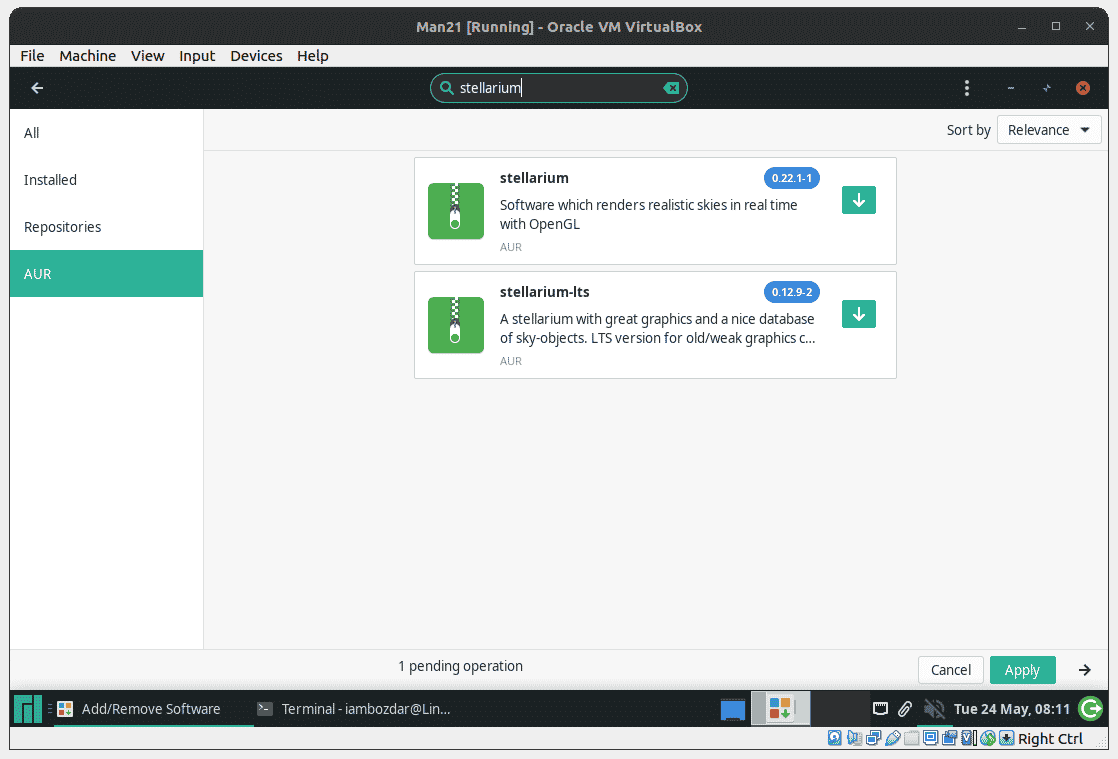Mark stellarium 0.22.1-1 for installation
1118x759 pixels.
coord(858,200)
